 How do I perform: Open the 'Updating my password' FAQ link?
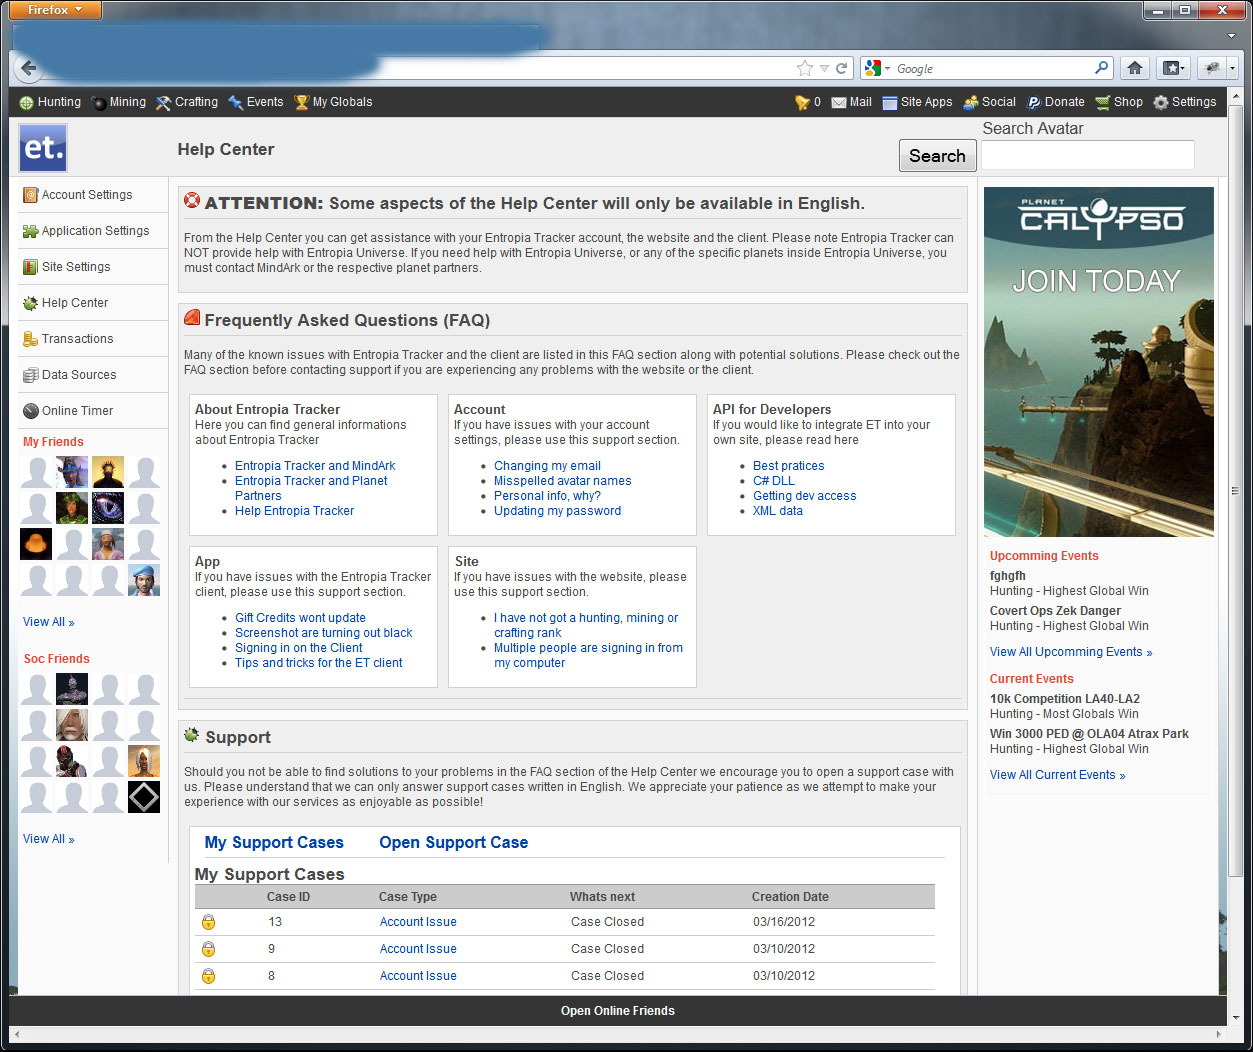click(x=557, y=511)
